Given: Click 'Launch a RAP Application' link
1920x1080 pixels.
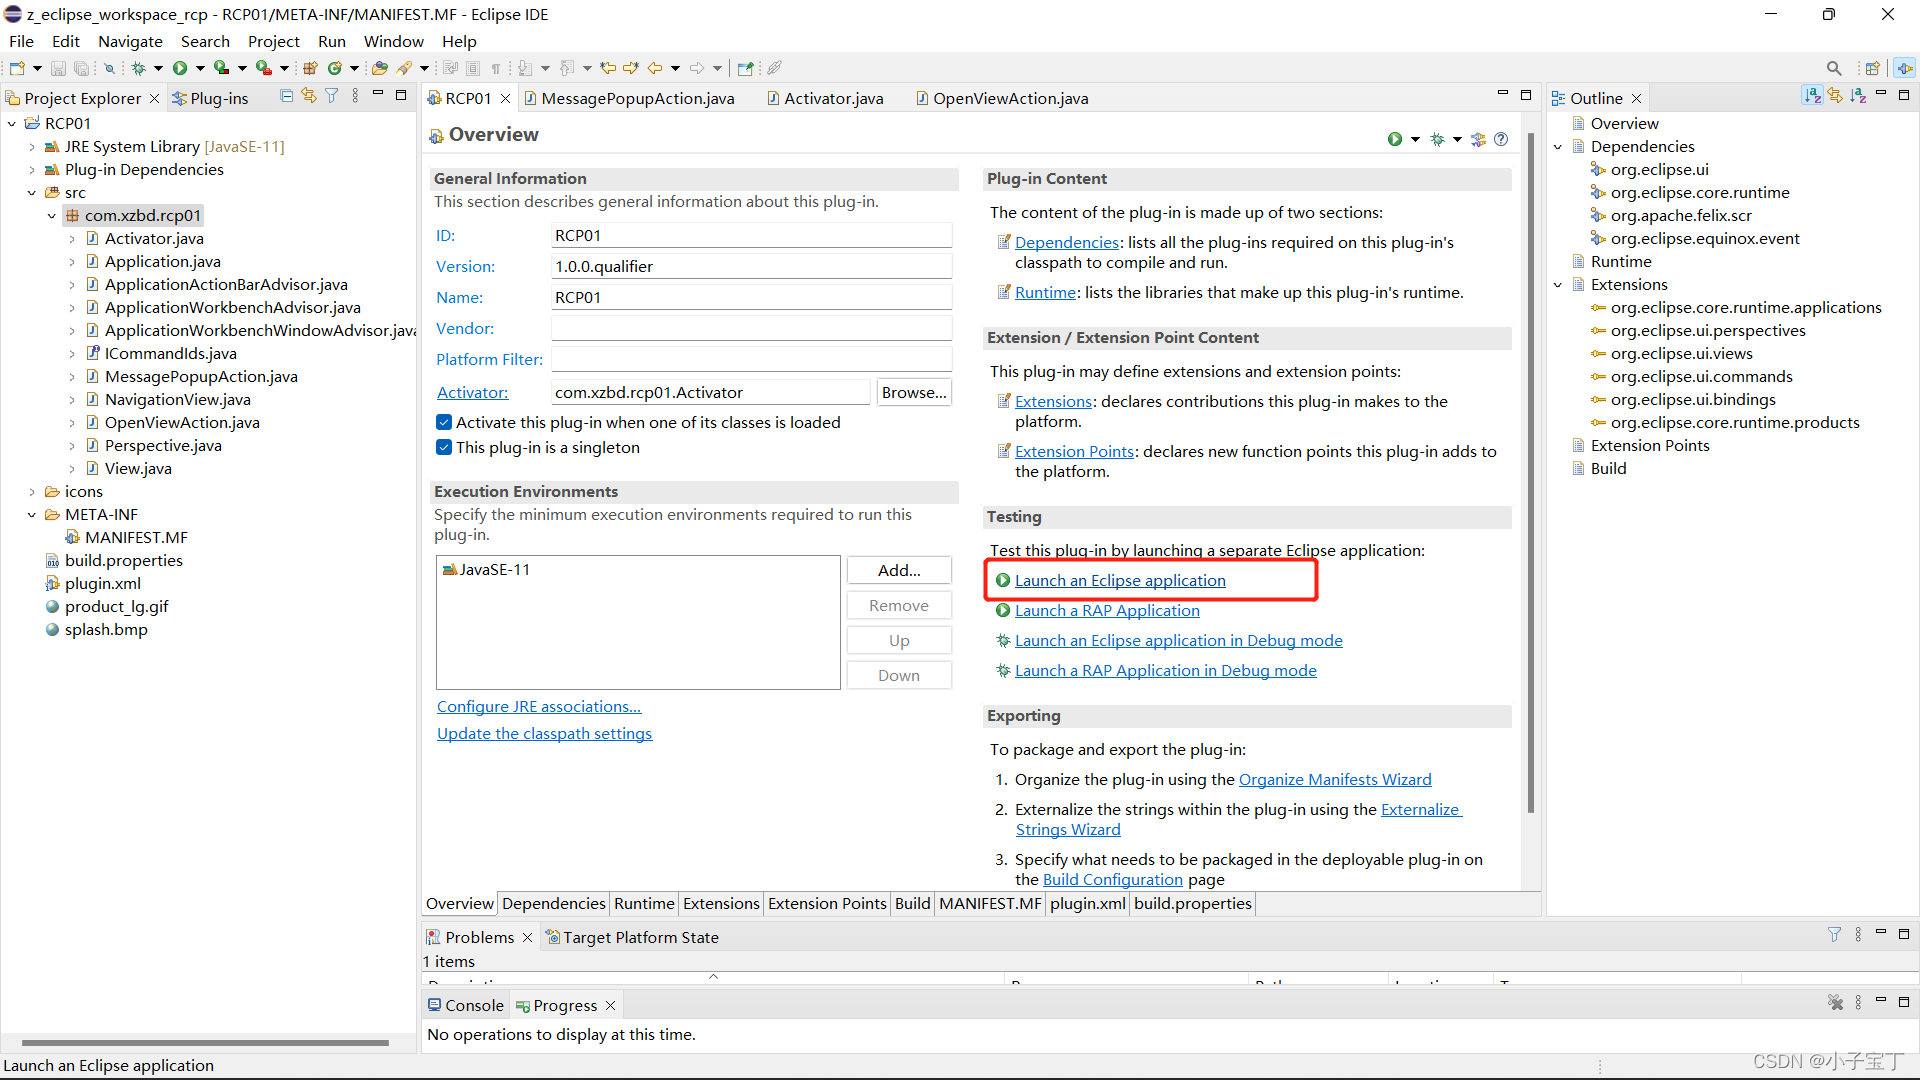Looking at the screenshot, I should (1107, 610).
